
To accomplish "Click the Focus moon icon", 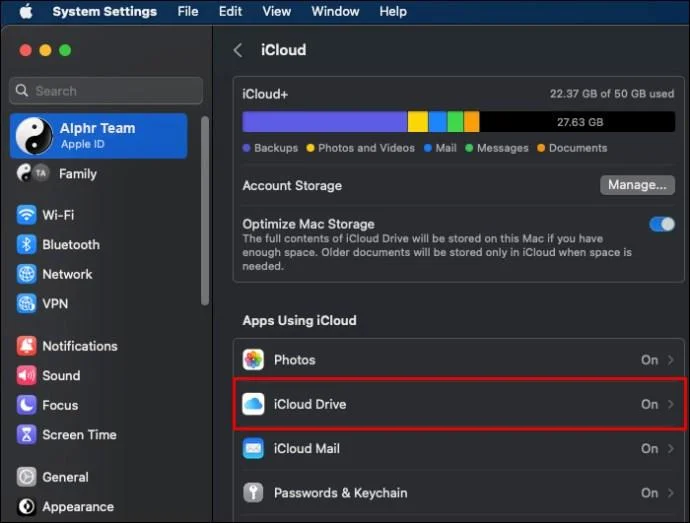I will click(26, 405).
